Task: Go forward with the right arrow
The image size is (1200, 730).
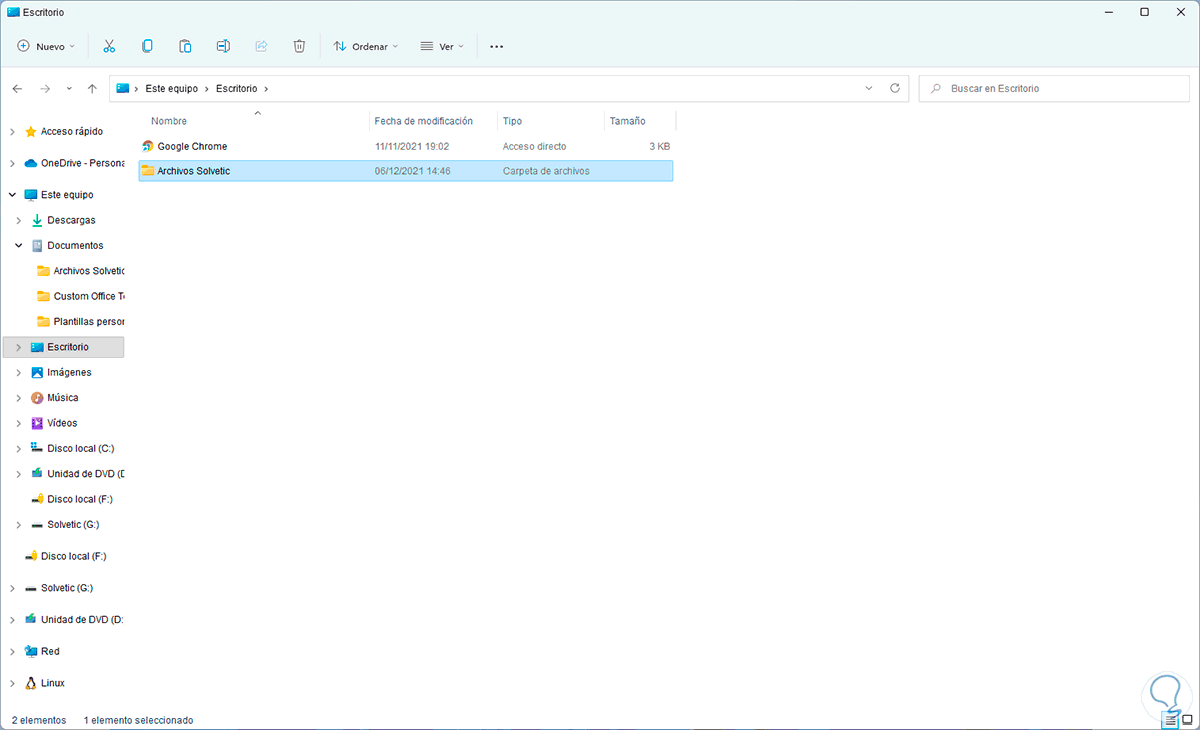Action: [x=44, y=89]
